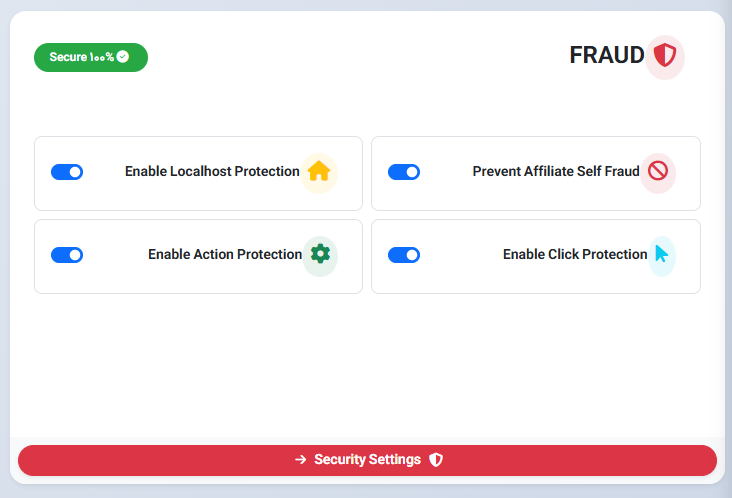Click the arrow icon before Security Settings
Viewport: 732px width, 498px height.
[301, 460]
